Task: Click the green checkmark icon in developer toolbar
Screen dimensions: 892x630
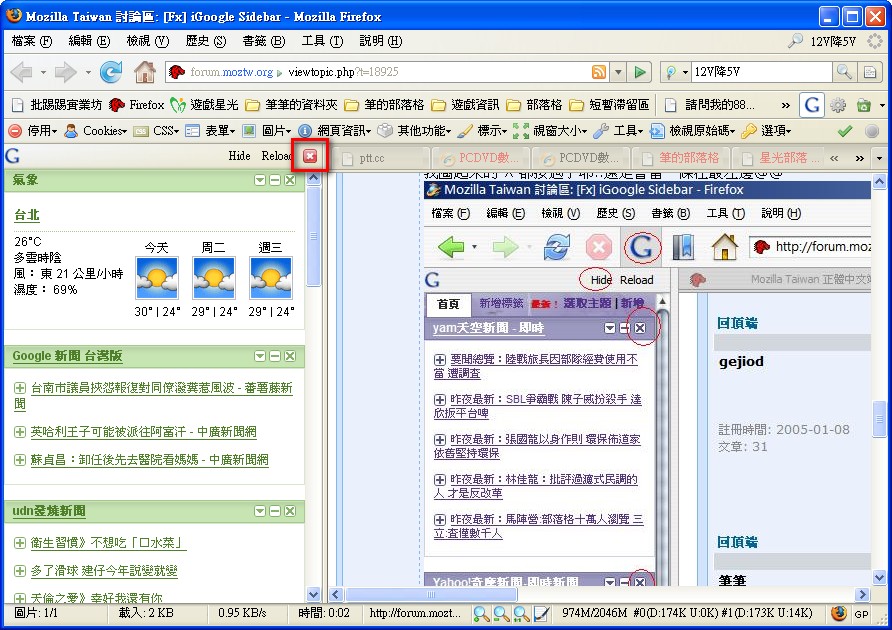Action: pyautogui.click(x=845, y=131)
